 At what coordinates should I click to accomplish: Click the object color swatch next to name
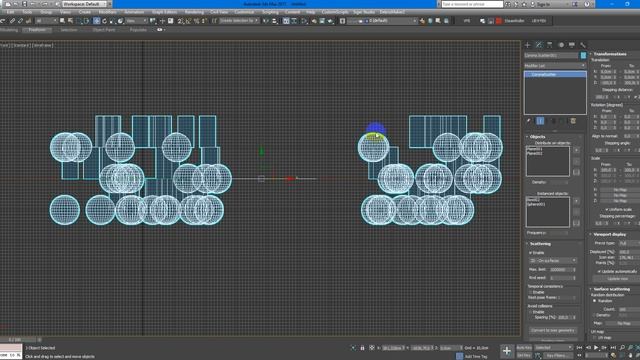[583, 55]
